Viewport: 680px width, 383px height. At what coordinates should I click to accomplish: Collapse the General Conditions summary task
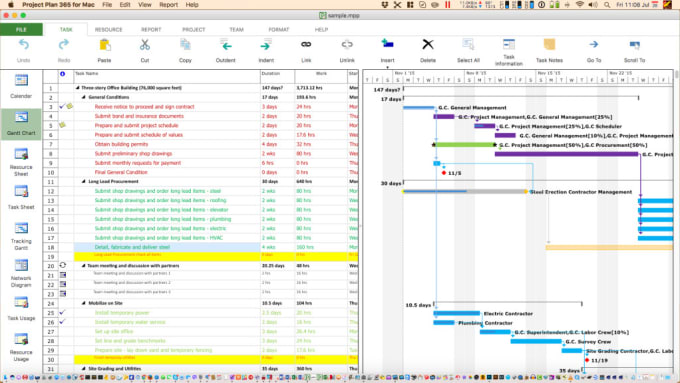tap(84, 97)
